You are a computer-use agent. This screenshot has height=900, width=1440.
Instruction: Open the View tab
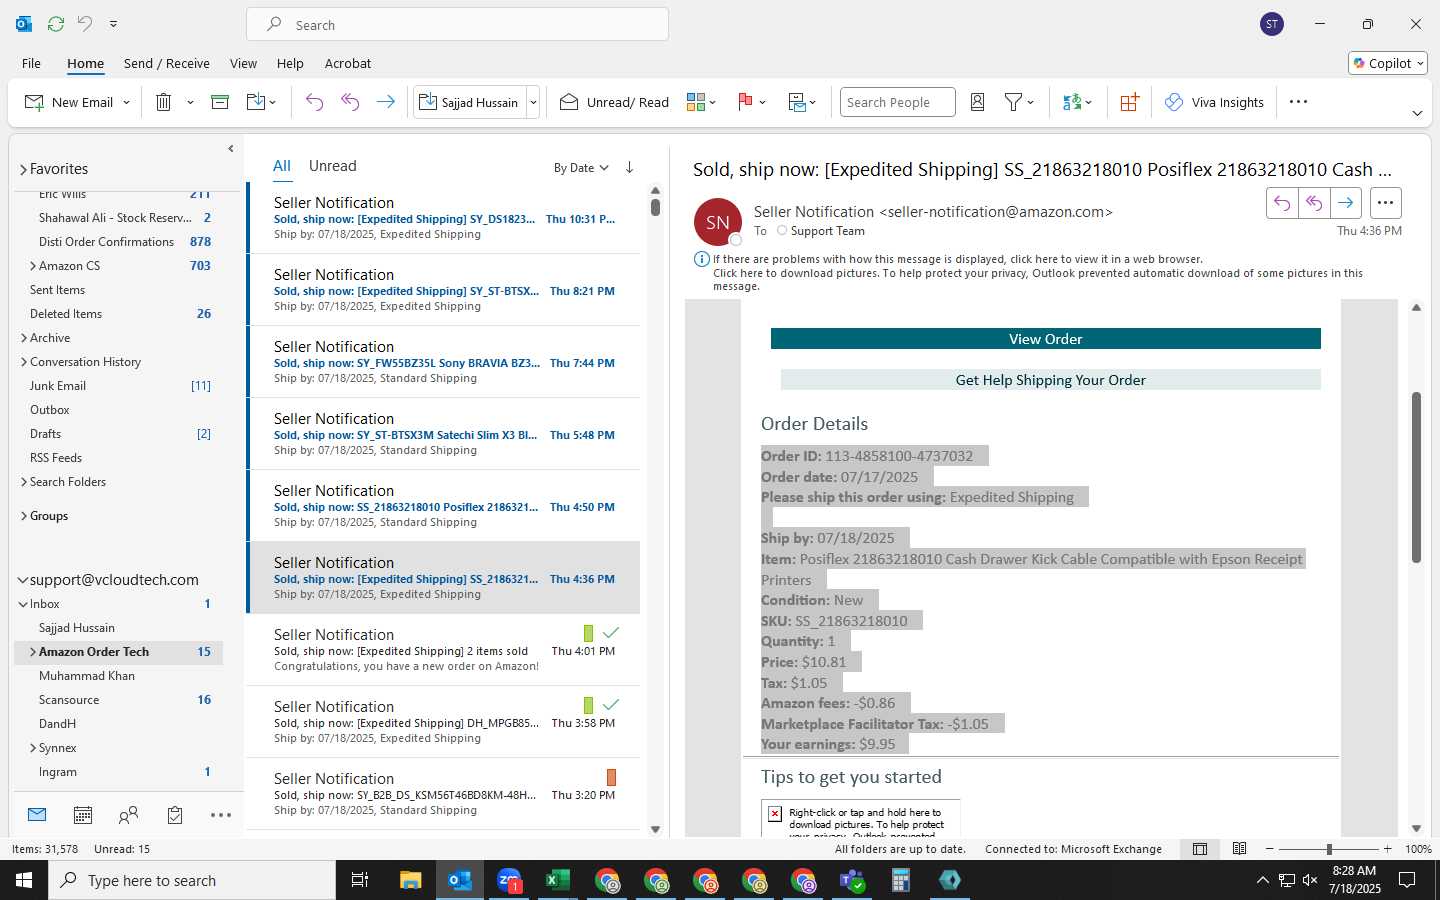[243, 63]
